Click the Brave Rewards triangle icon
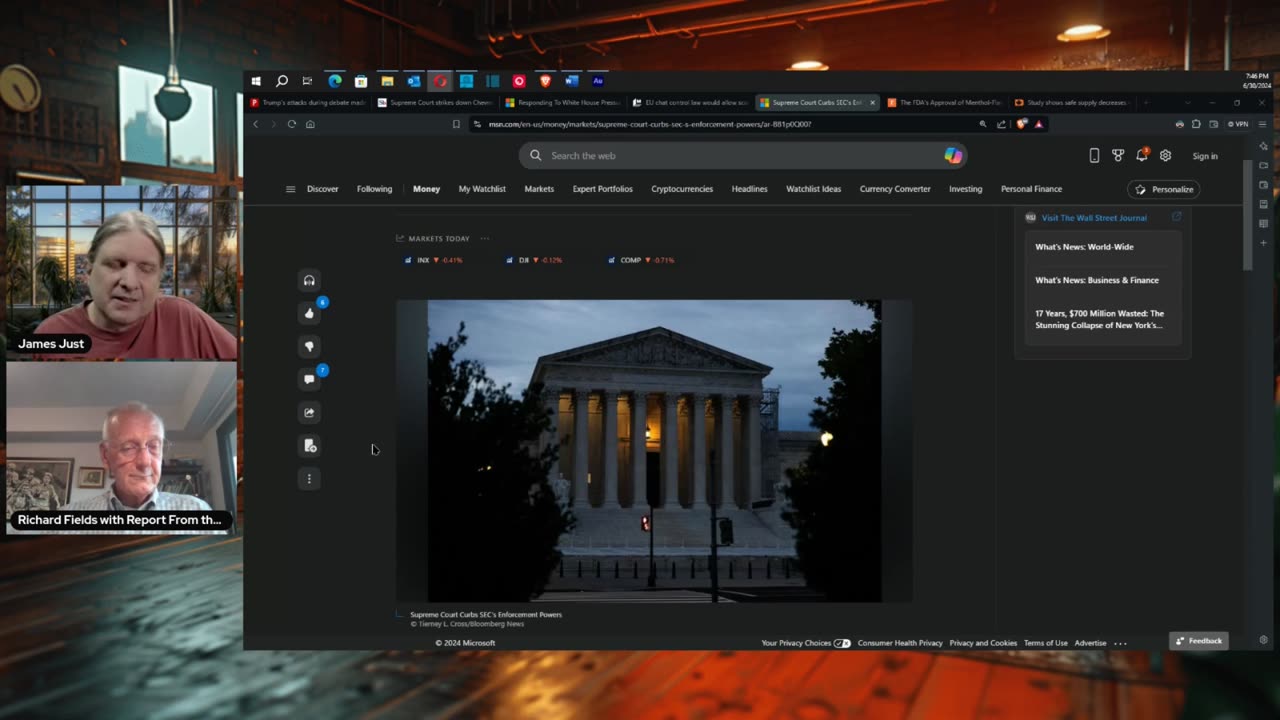Image resolution: width=1280 pixels, height=720 pixels. (1039, 124)
